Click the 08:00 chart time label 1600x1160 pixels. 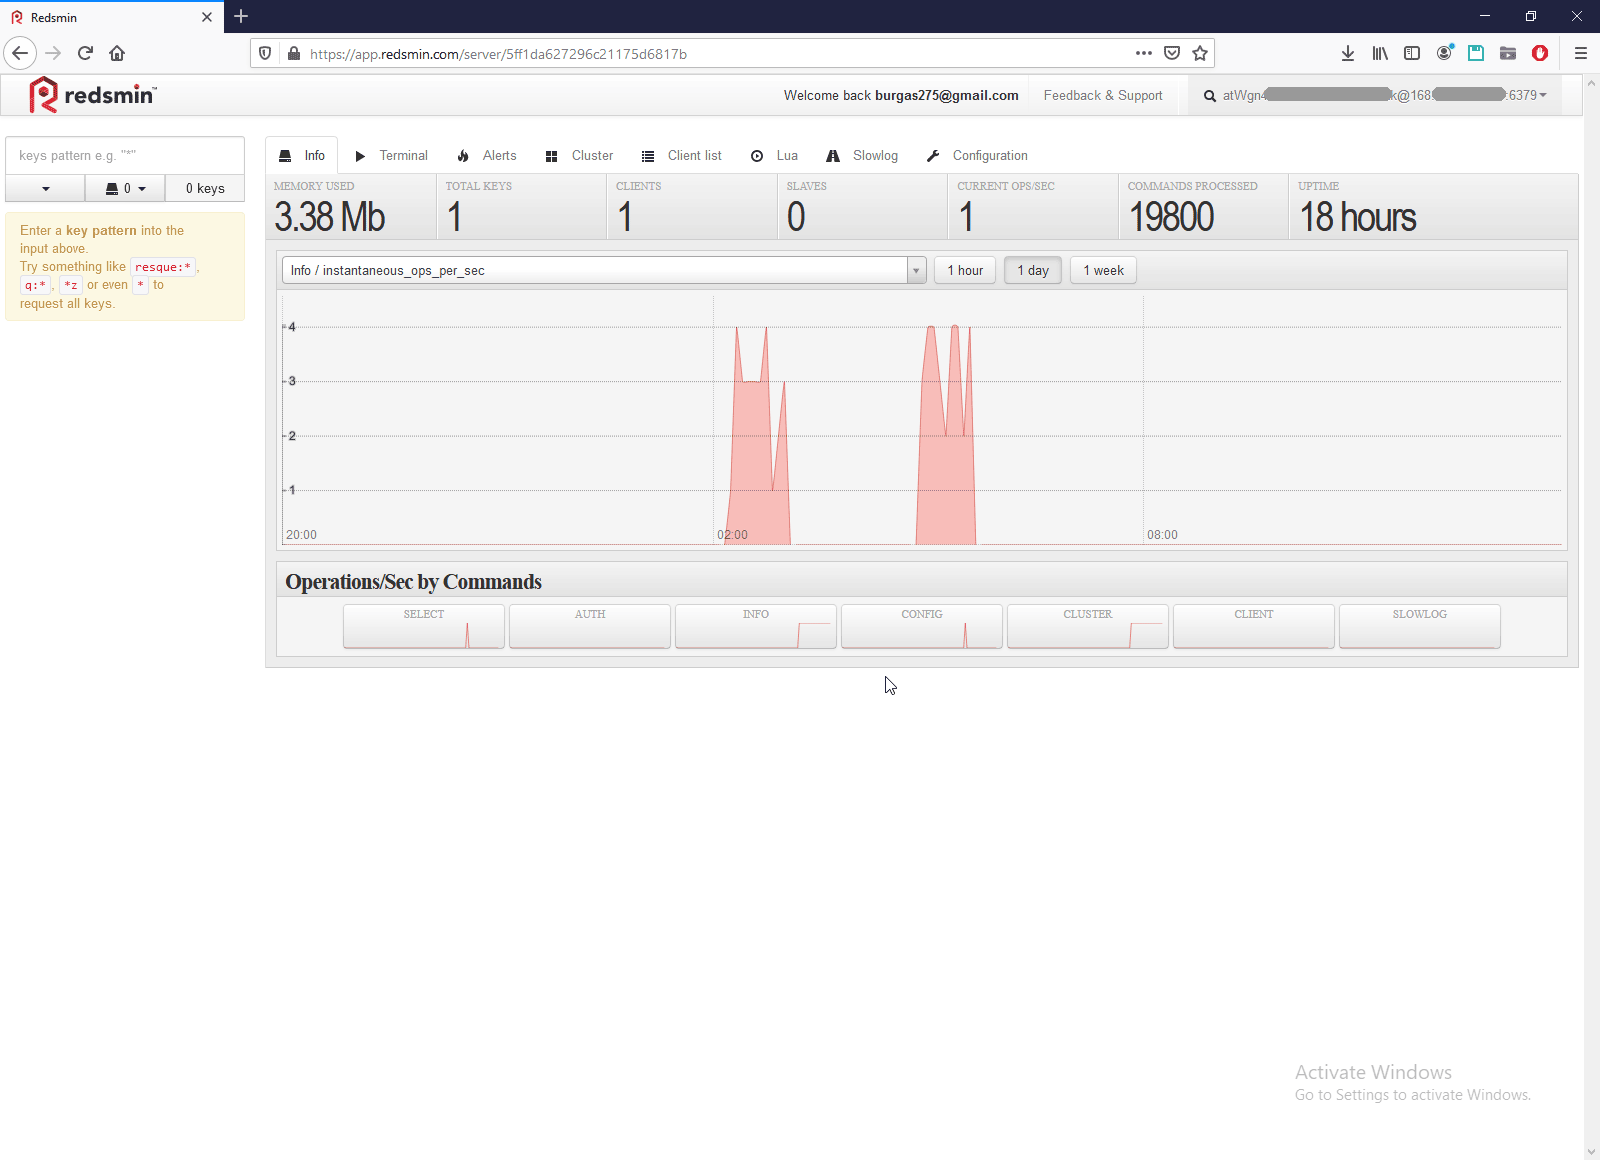[1162, 535]
